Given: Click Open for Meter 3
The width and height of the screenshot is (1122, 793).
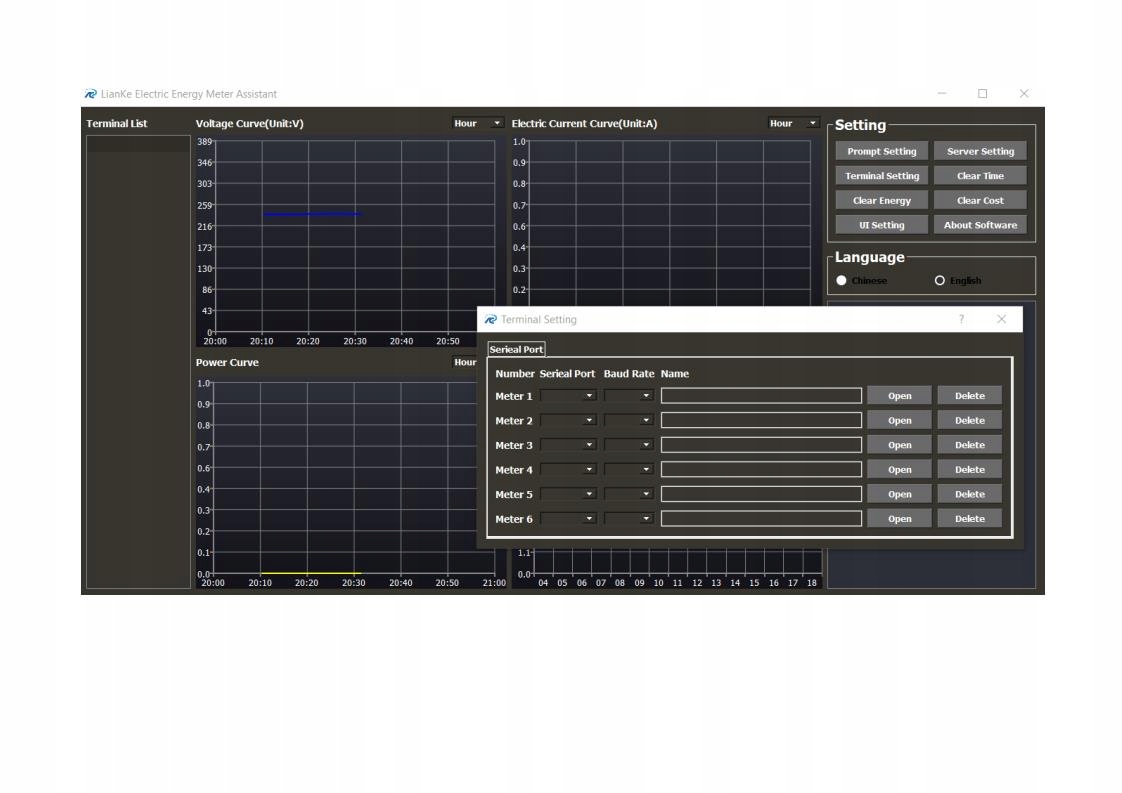Looking at the screenshot, I should coord(899,444).
